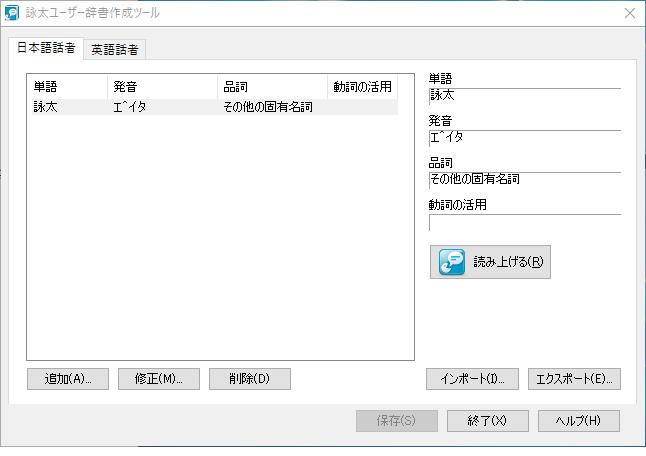Image resolution: width=646 pixels, height=456 pixels.
Task: Click 終了(X) to exit the tool
Action: tap(487, 421)
